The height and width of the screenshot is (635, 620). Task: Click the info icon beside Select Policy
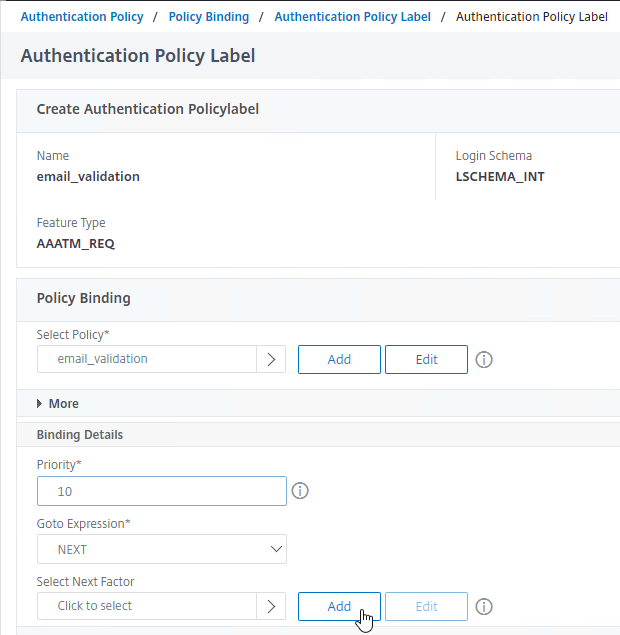(484, 360)
